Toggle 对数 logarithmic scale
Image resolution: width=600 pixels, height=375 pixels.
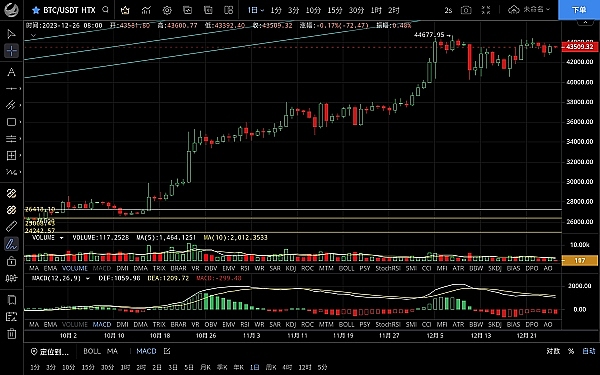point(553,351)
